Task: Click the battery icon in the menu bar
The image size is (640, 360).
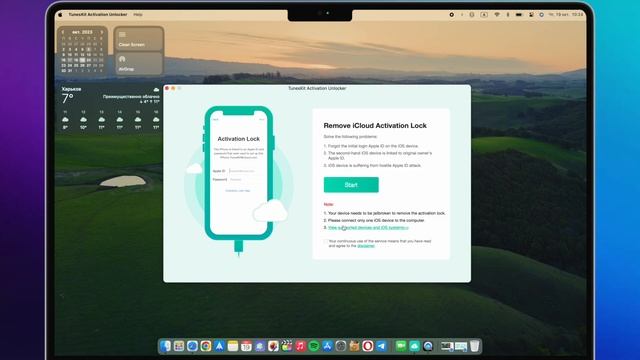Action: click(x=519, y=14)
